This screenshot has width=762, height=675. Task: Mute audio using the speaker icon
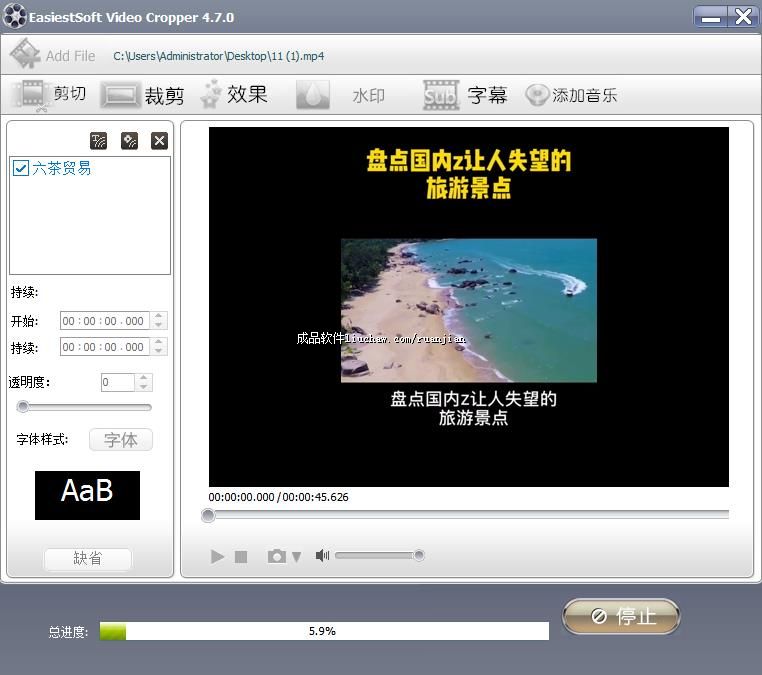pos(322,556)
